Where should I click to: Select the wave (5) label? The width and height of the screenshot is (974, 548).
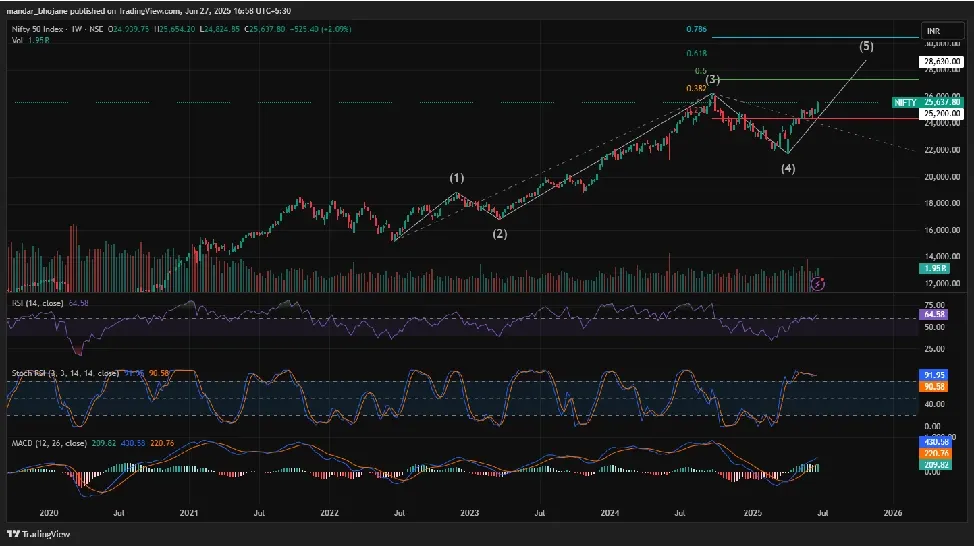point(867,46)
